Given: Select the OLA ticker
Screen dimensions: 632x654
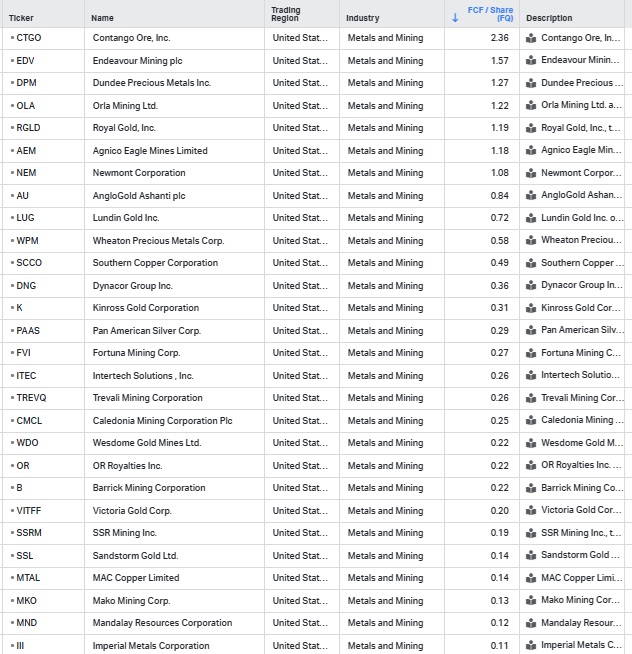Looking at the screenshot, I should [25, 106].
